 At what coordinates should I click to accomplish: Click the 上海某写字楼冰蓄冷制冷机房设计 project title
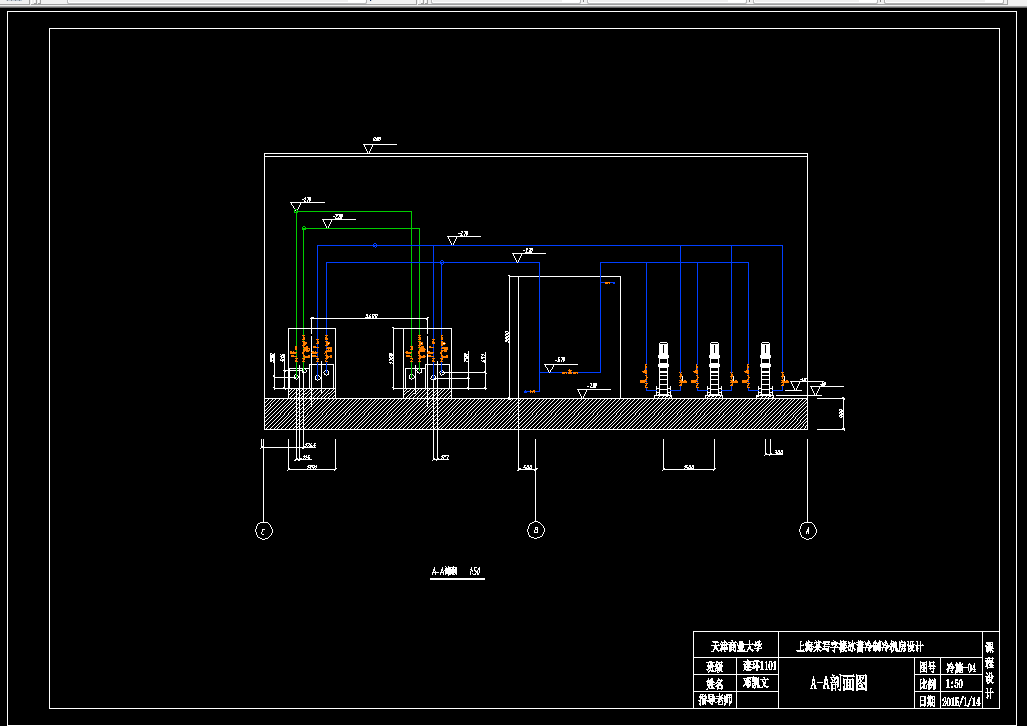[859, 647]
